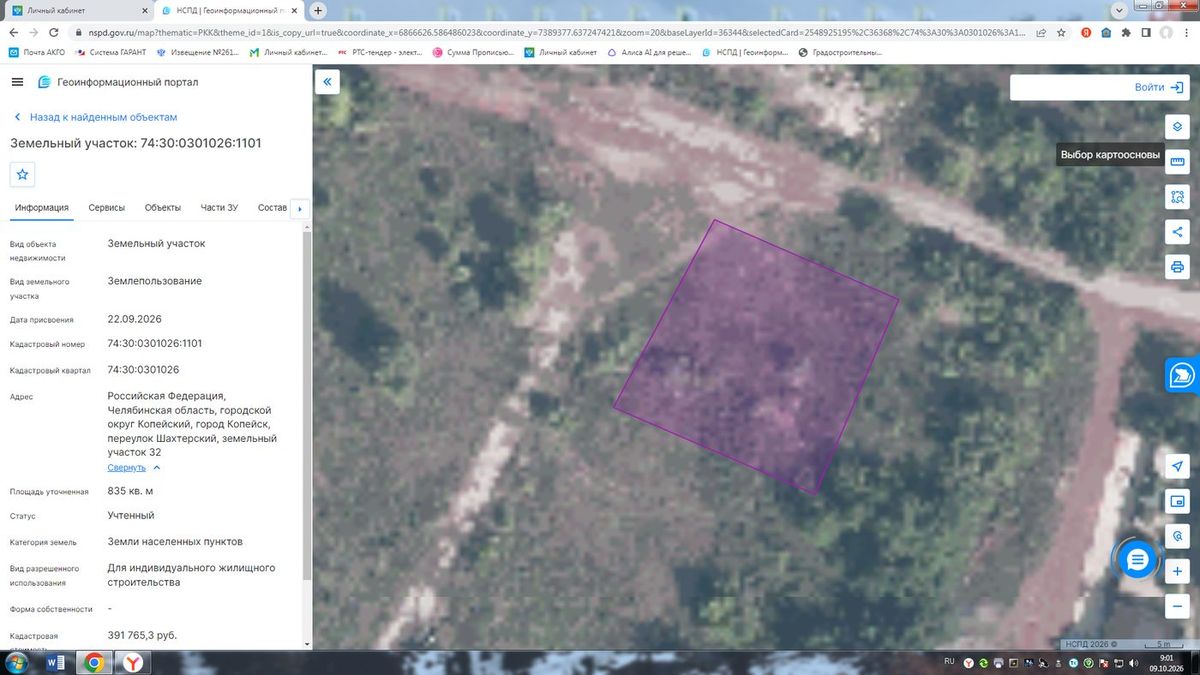Image resolution: width=1200 pixels, height=675 pixels.
Task: Switch to the Информация tab
Action: coord(42,208)
